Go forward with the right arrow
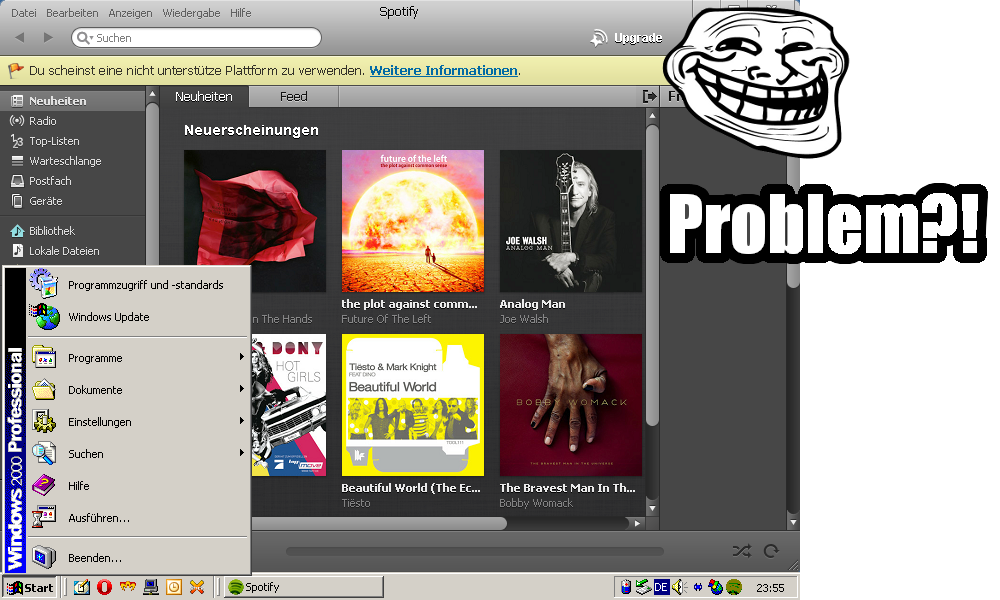The image size is (1000, 600). point(48,38)
